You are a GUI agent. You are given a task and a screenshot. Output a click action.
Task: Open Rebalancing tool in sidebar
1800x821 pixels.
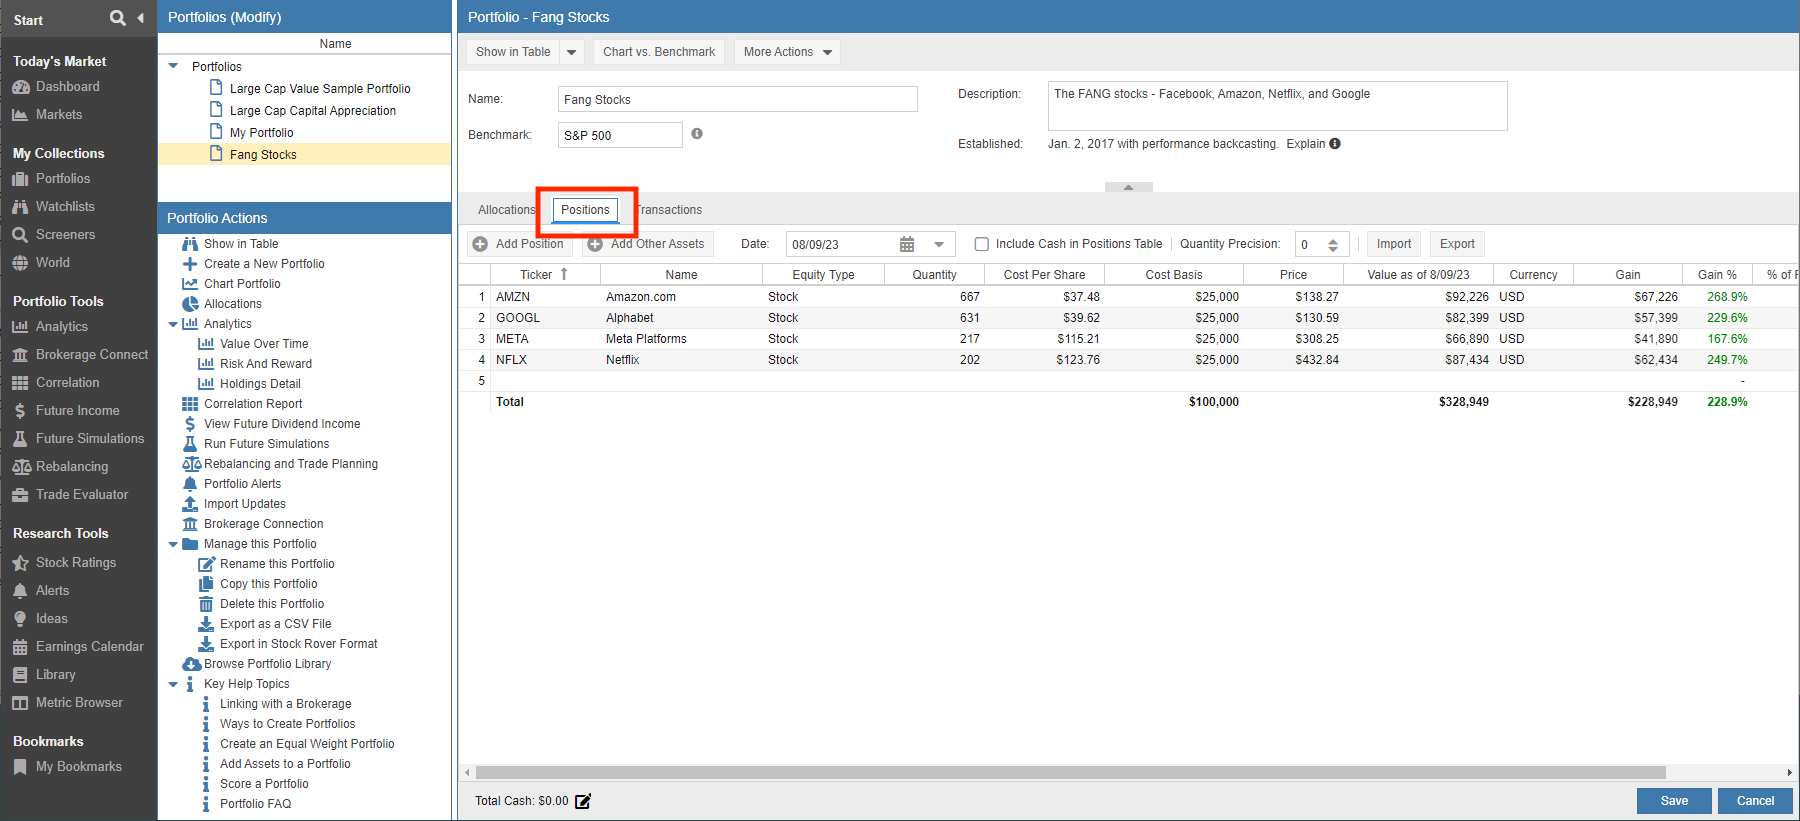71,467
